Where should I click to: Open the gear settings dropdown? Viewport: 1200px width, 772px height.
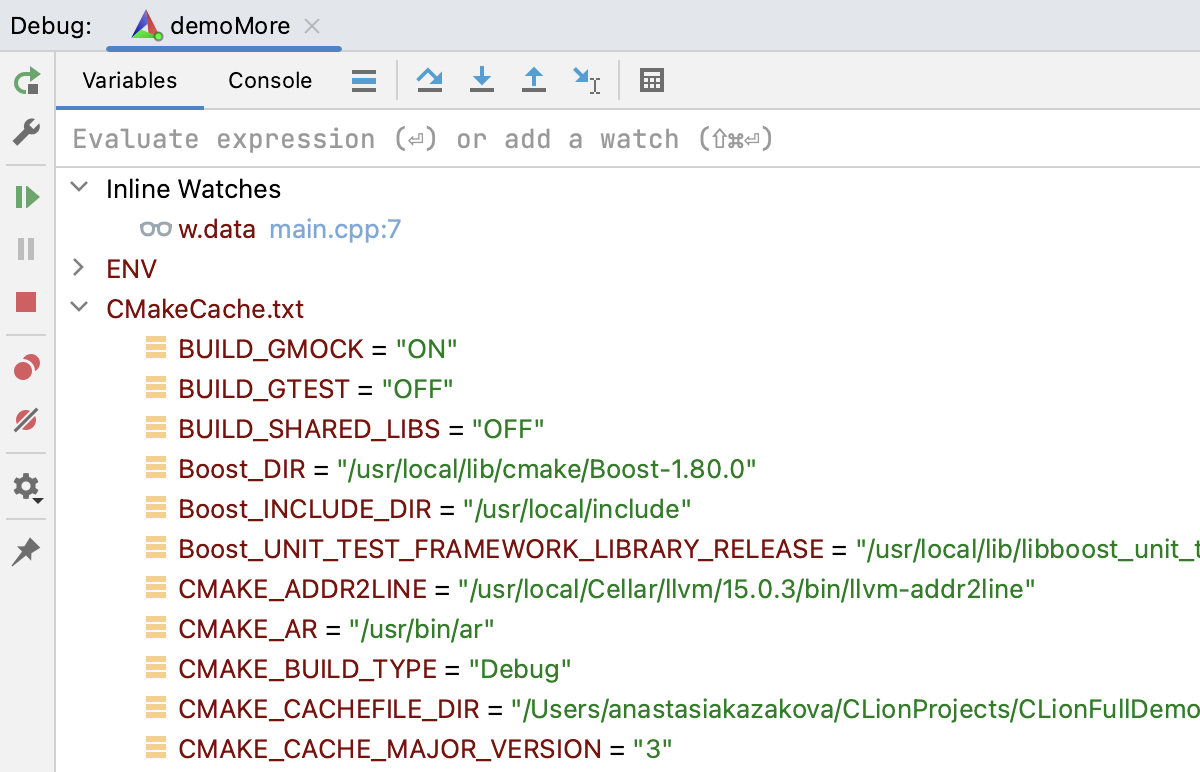(x=27, y=488)
